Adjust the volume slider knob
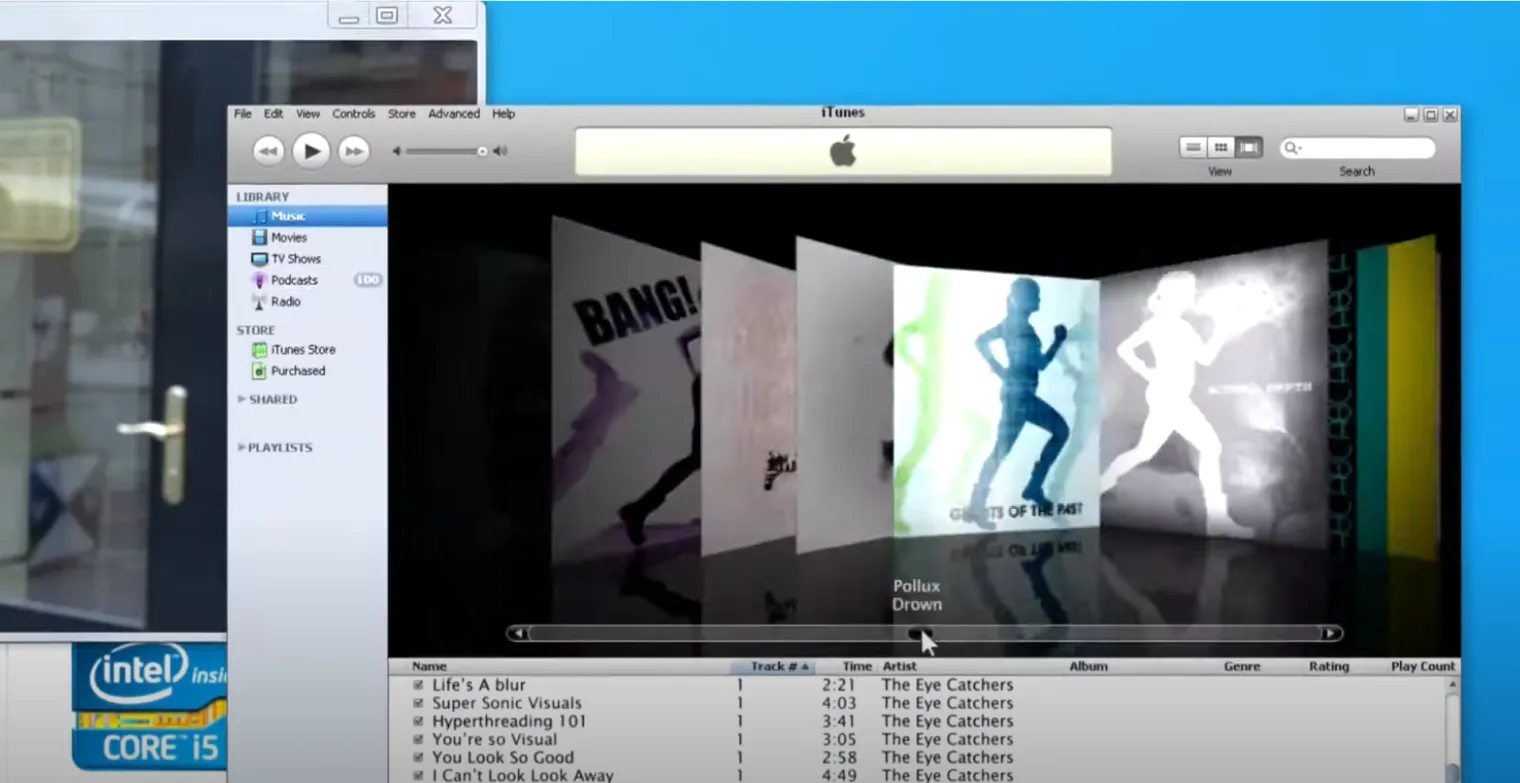The image size is (1520, 783). [x=482, y=151]
